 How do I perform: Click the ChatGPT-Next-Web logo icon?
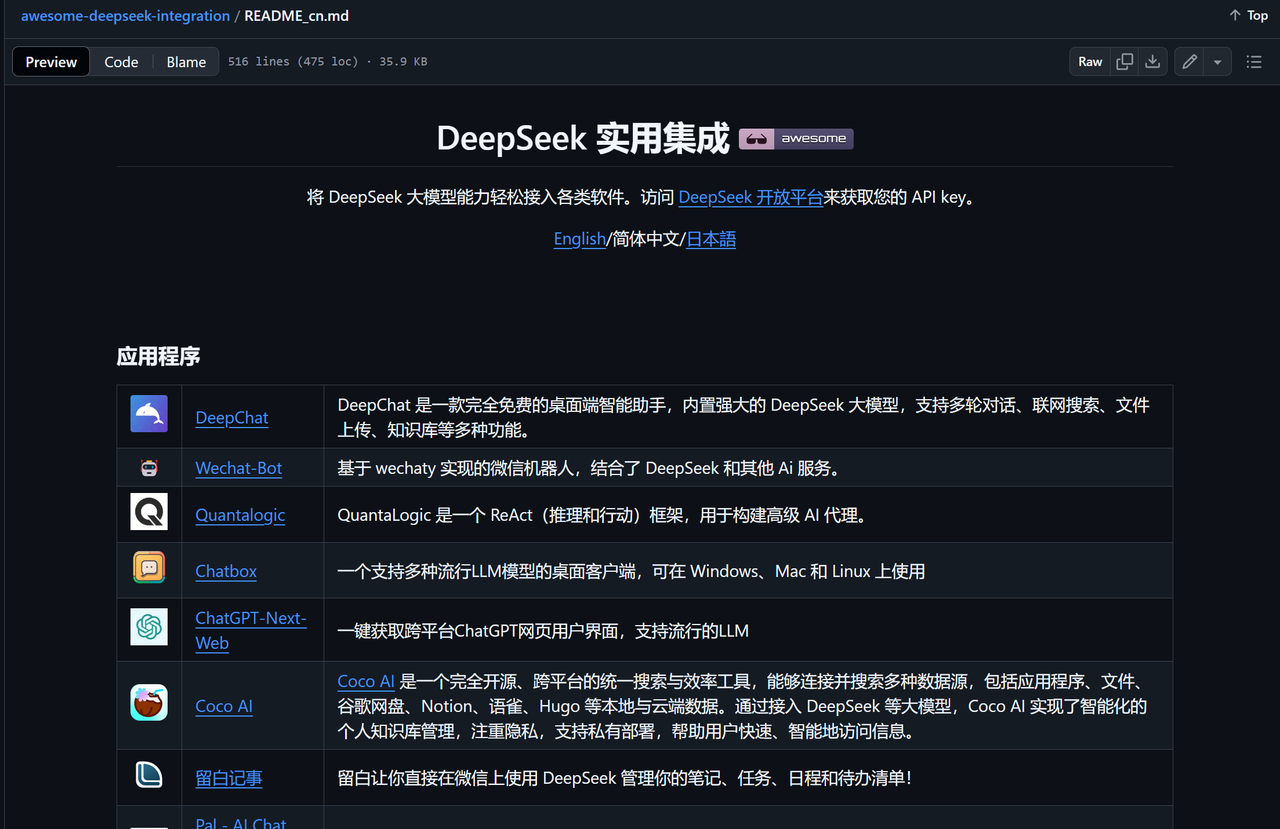pyautogui.click(x=149, y=627)
